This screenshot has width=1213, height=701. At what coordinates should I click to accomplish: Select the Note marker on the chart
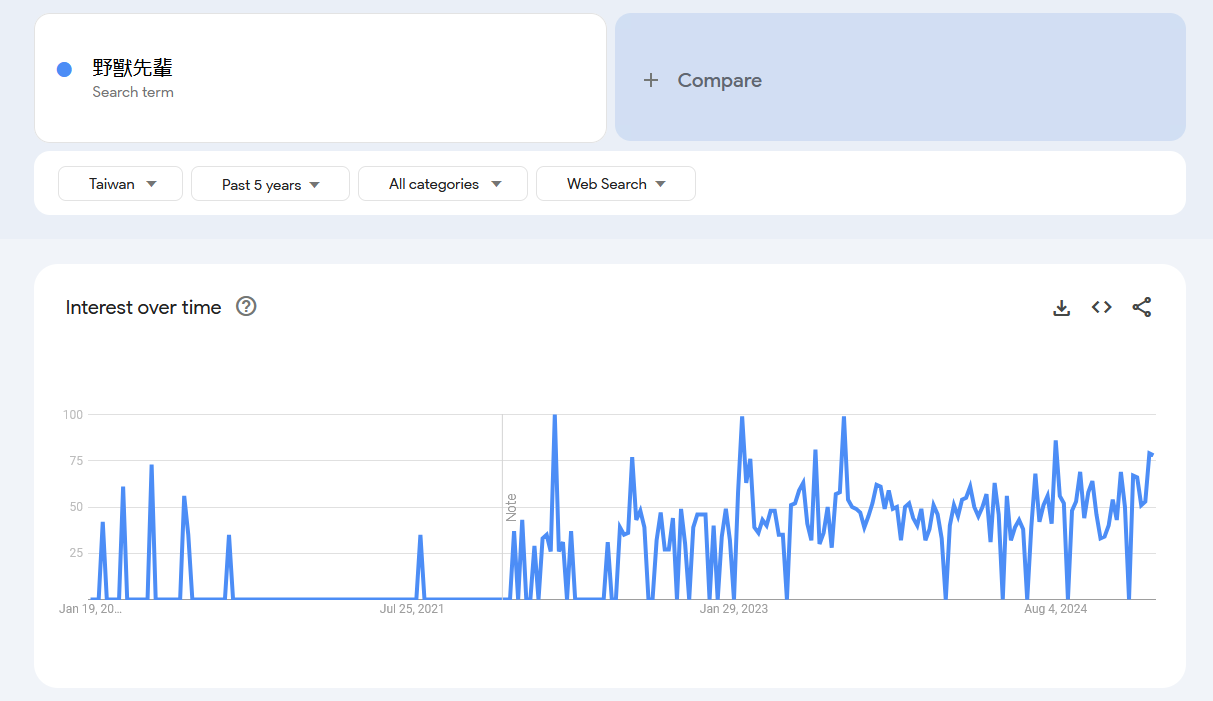pos(511,507)
